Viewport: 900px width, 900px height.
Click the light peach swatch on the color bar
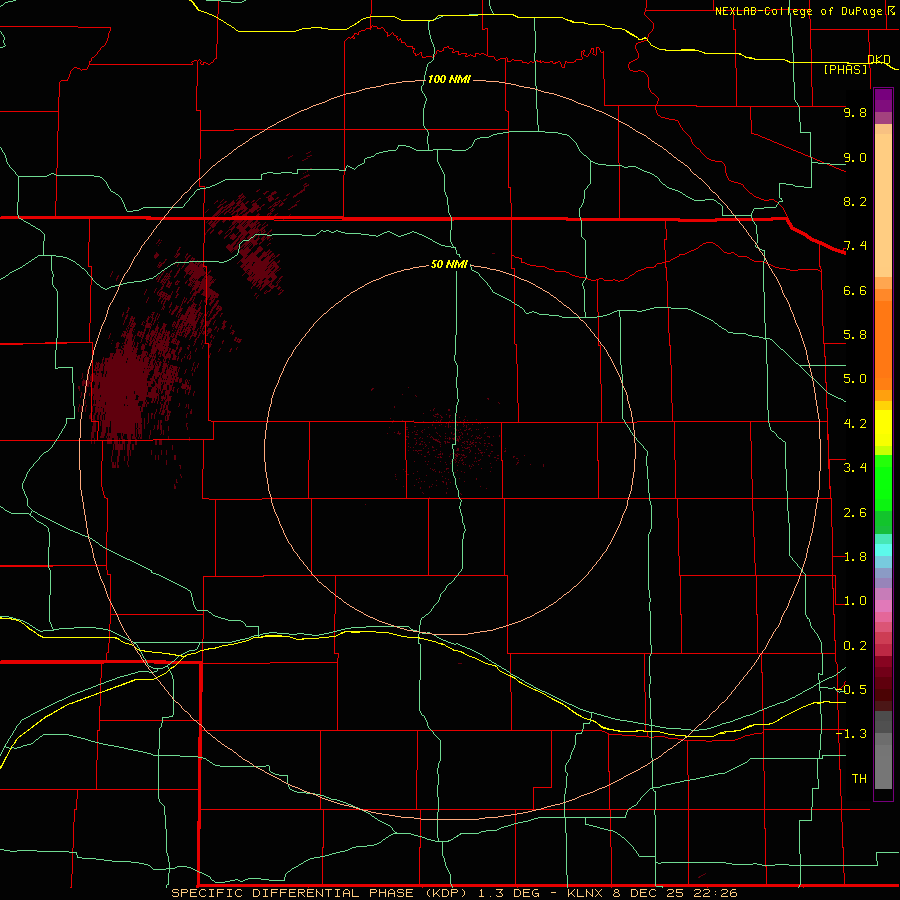click(883, 205)
